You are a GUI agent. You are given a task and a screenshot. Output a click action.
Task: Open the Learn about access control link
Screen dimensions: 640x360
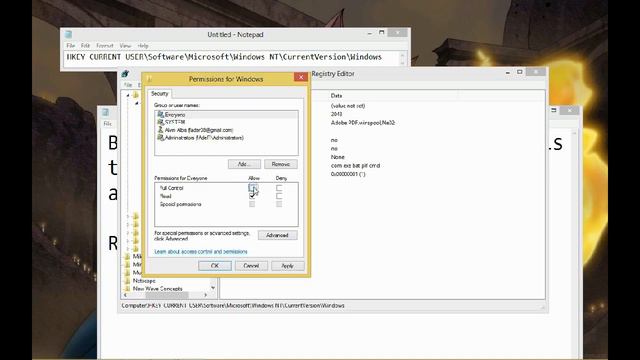click(201, 251)
